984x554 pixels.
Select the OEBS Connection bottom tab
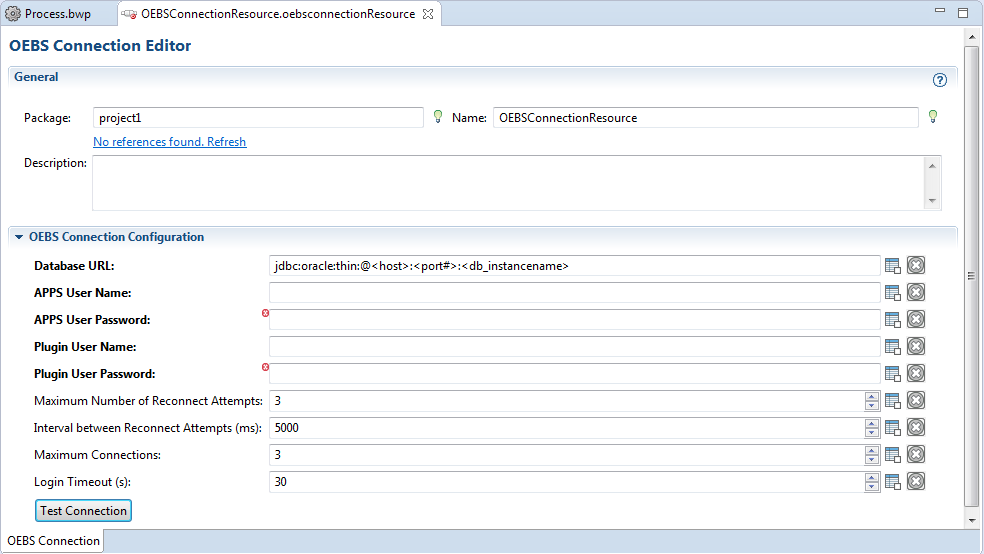[x=53, y=541]
